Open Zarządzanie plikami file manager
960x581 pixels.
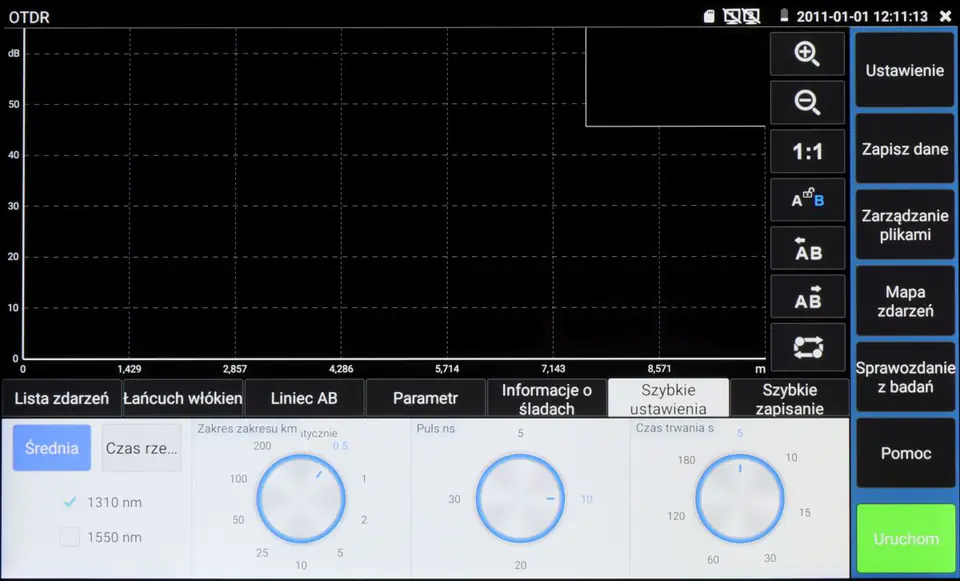point(905,225)
